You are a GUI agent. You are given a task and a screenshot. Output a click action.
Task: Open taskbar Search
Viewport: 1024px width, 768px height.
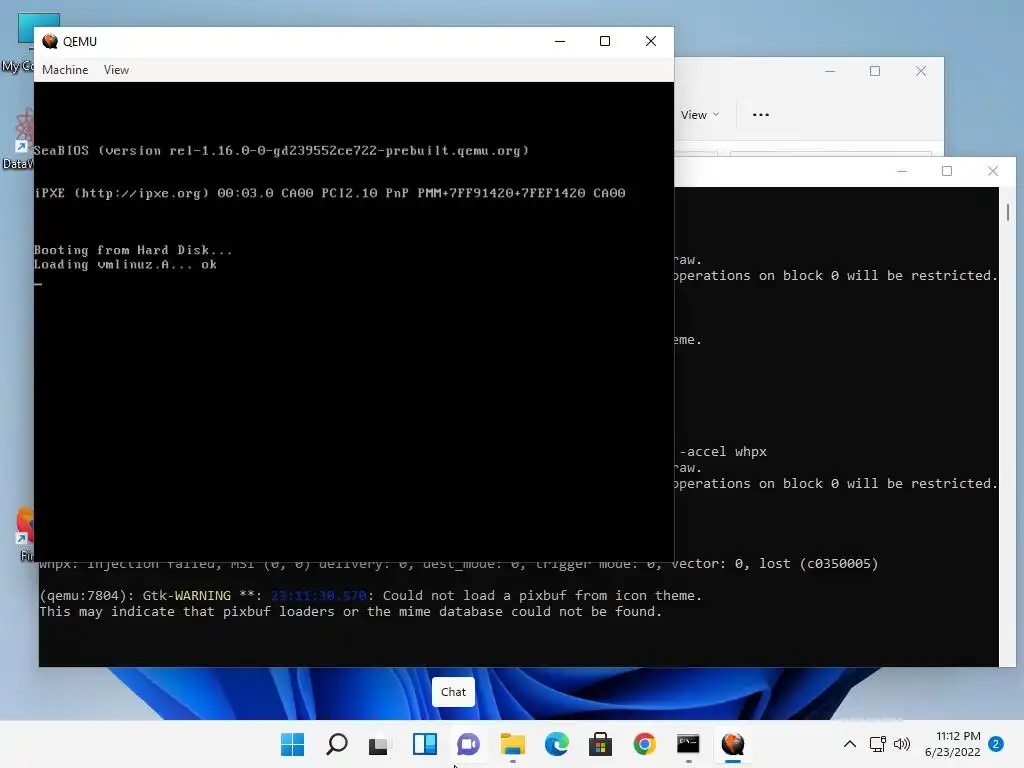(x=336, y=744)
